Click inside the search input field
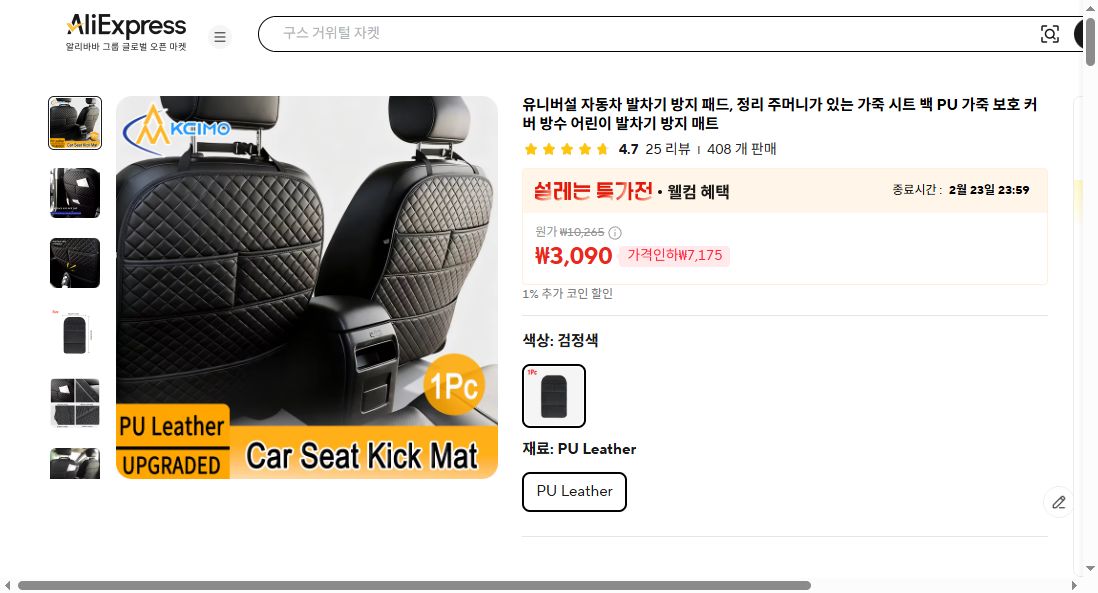The width and height of the screenshot is (1098, 593). [x=600, y=33]
